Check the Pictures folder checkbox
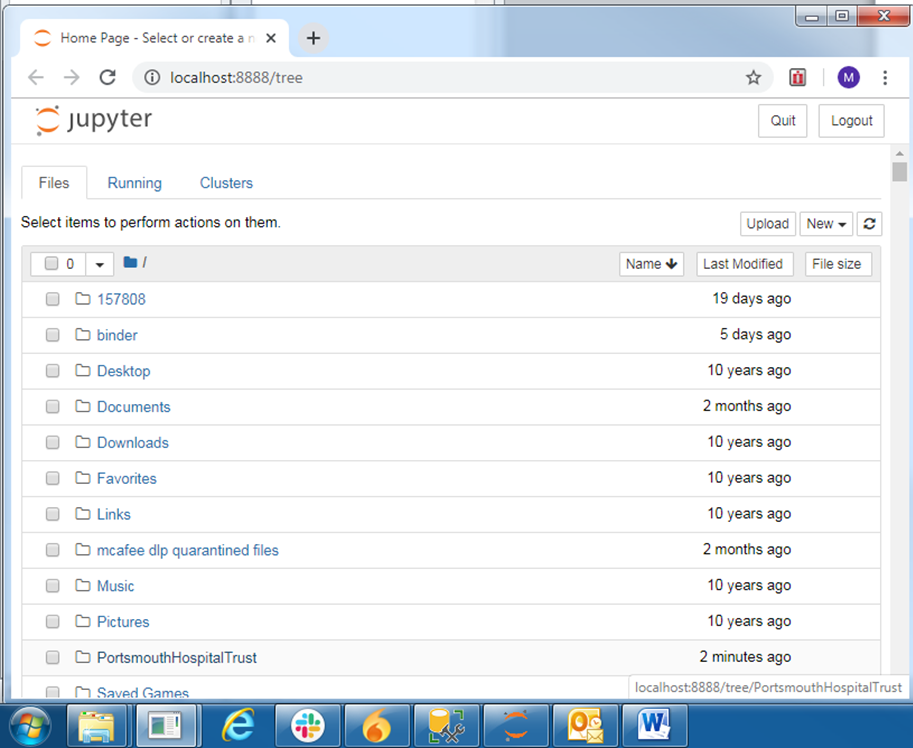 pyautogui.click(x=52, y=622)
